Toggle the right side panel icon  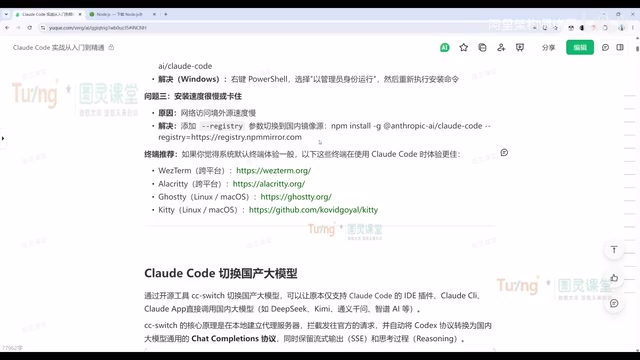tap(620, 47)
